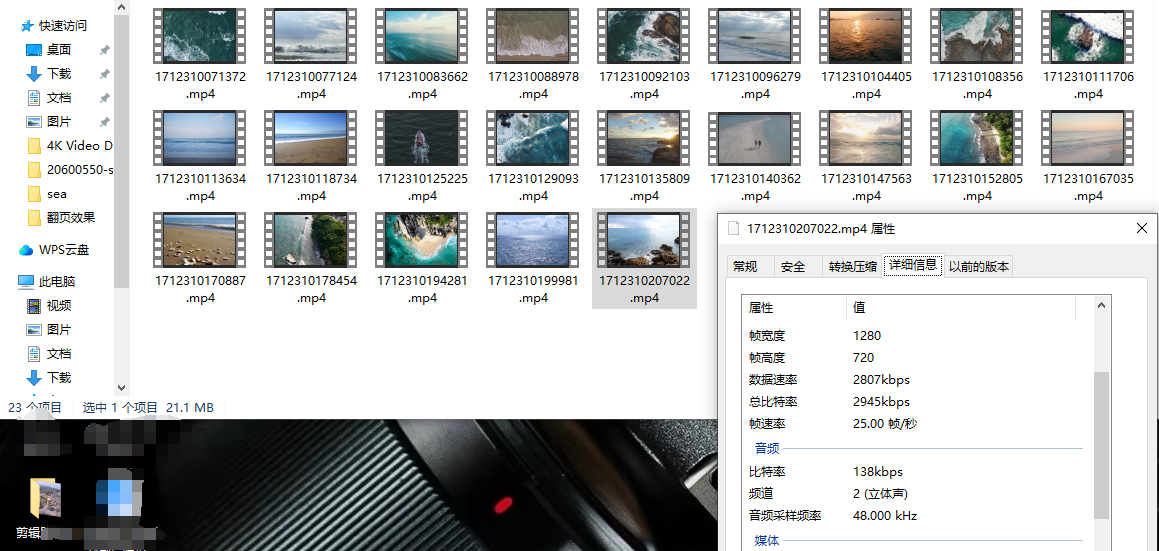Image resolution: width=1159 pixels, height=551 pixels.
Task: Select the 详细信息 tab
Action: (913, 265)
